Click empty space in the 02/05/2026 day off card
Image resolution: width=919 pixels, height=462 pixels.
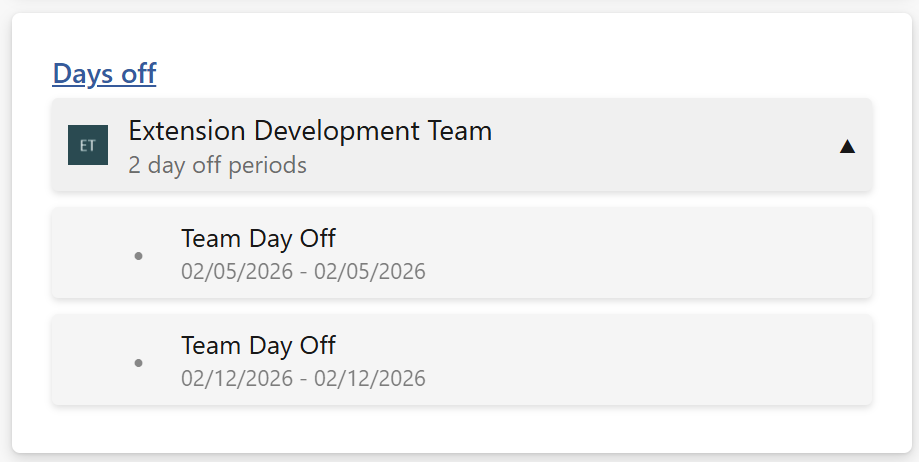pyautogui.click(x=650, y=253)
